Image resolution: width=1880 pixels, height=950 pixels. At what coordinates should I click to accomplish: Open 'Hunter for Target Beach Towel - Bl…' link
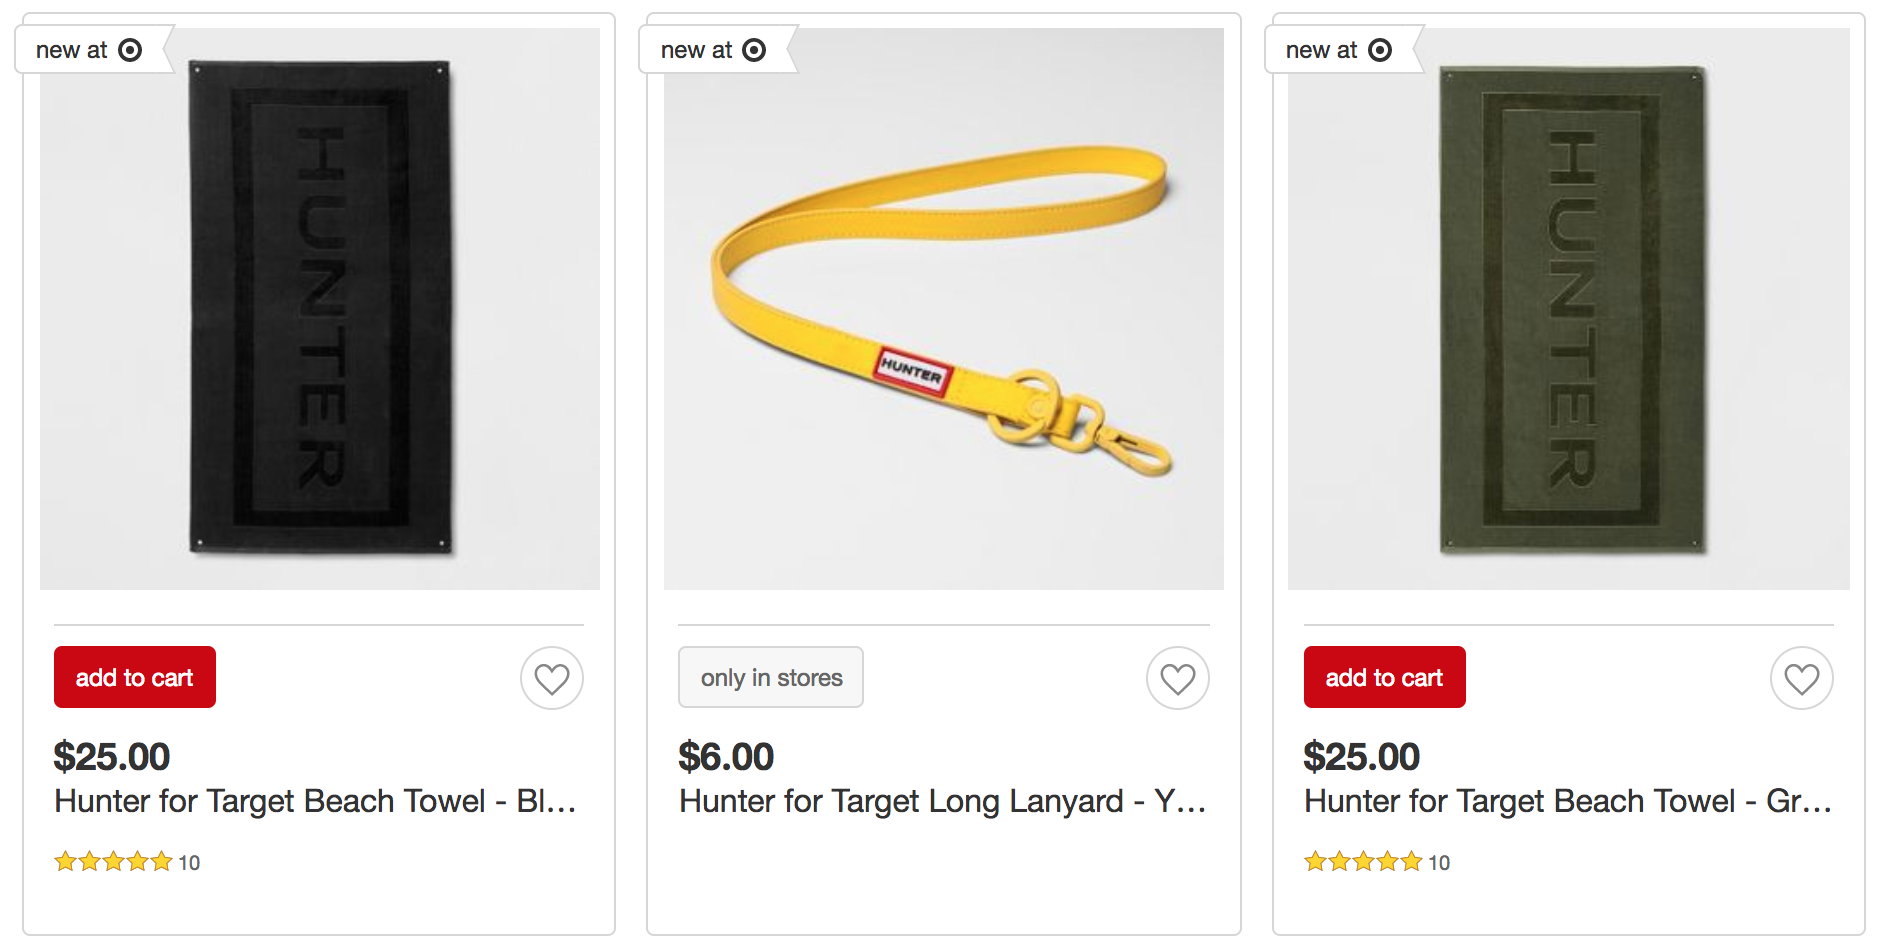click(x=315, y=801)
